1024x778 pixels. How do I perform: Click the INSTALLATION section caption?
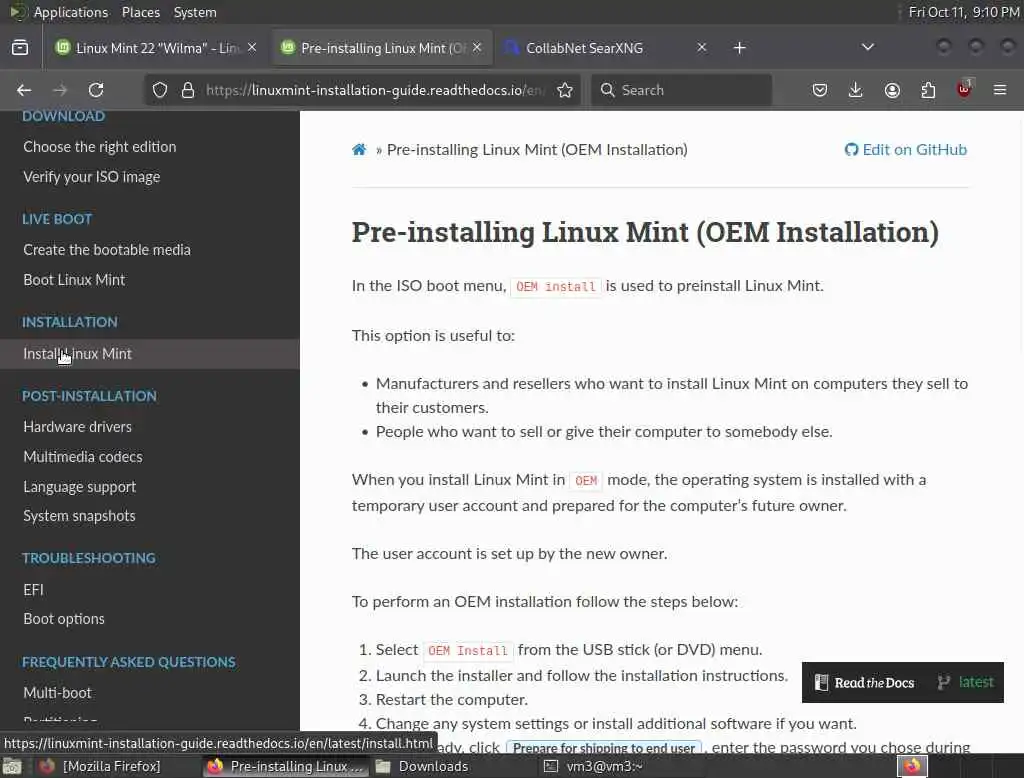click(69, 322)
